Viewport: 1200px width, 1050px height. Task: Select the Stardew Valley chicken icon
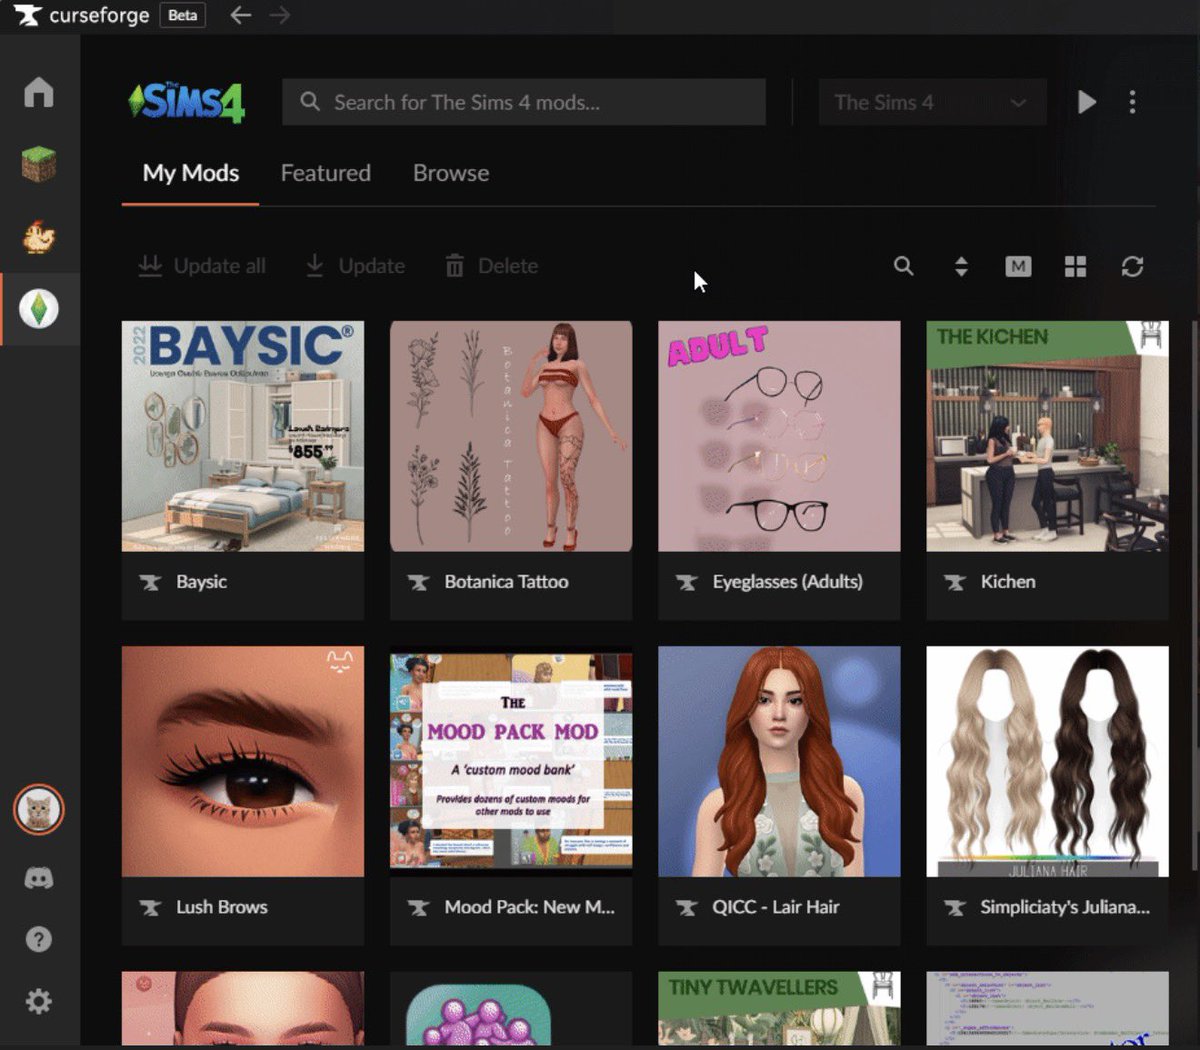39,236
